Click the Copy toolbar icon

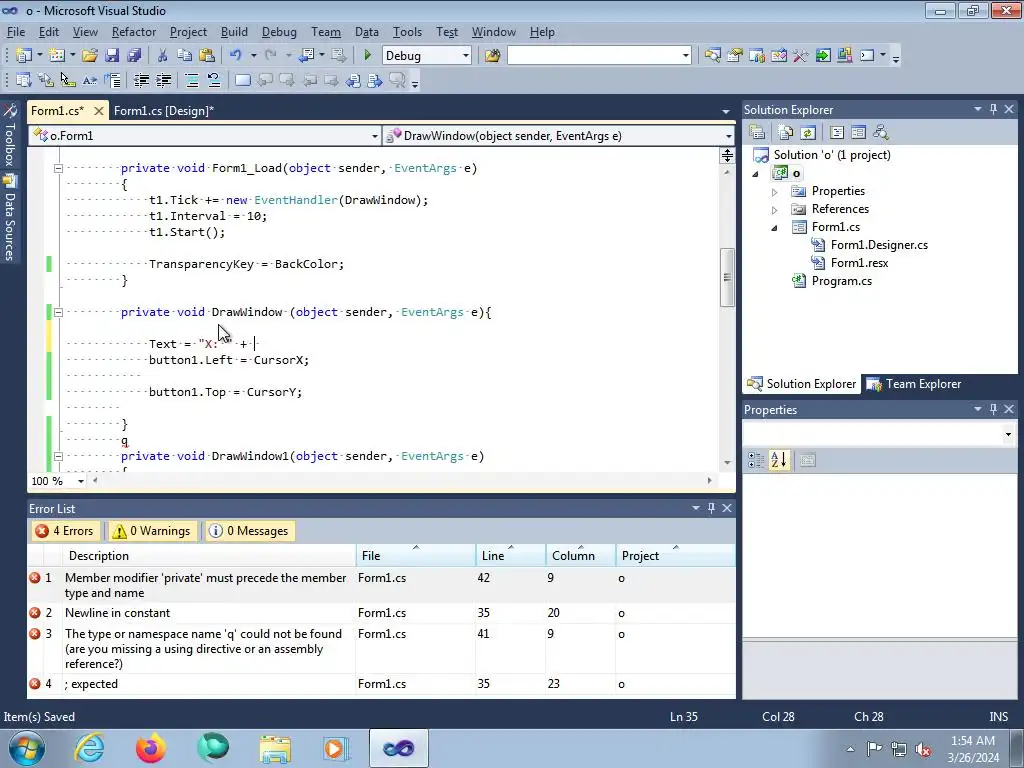pyautogui.click(x=185, y=56)
